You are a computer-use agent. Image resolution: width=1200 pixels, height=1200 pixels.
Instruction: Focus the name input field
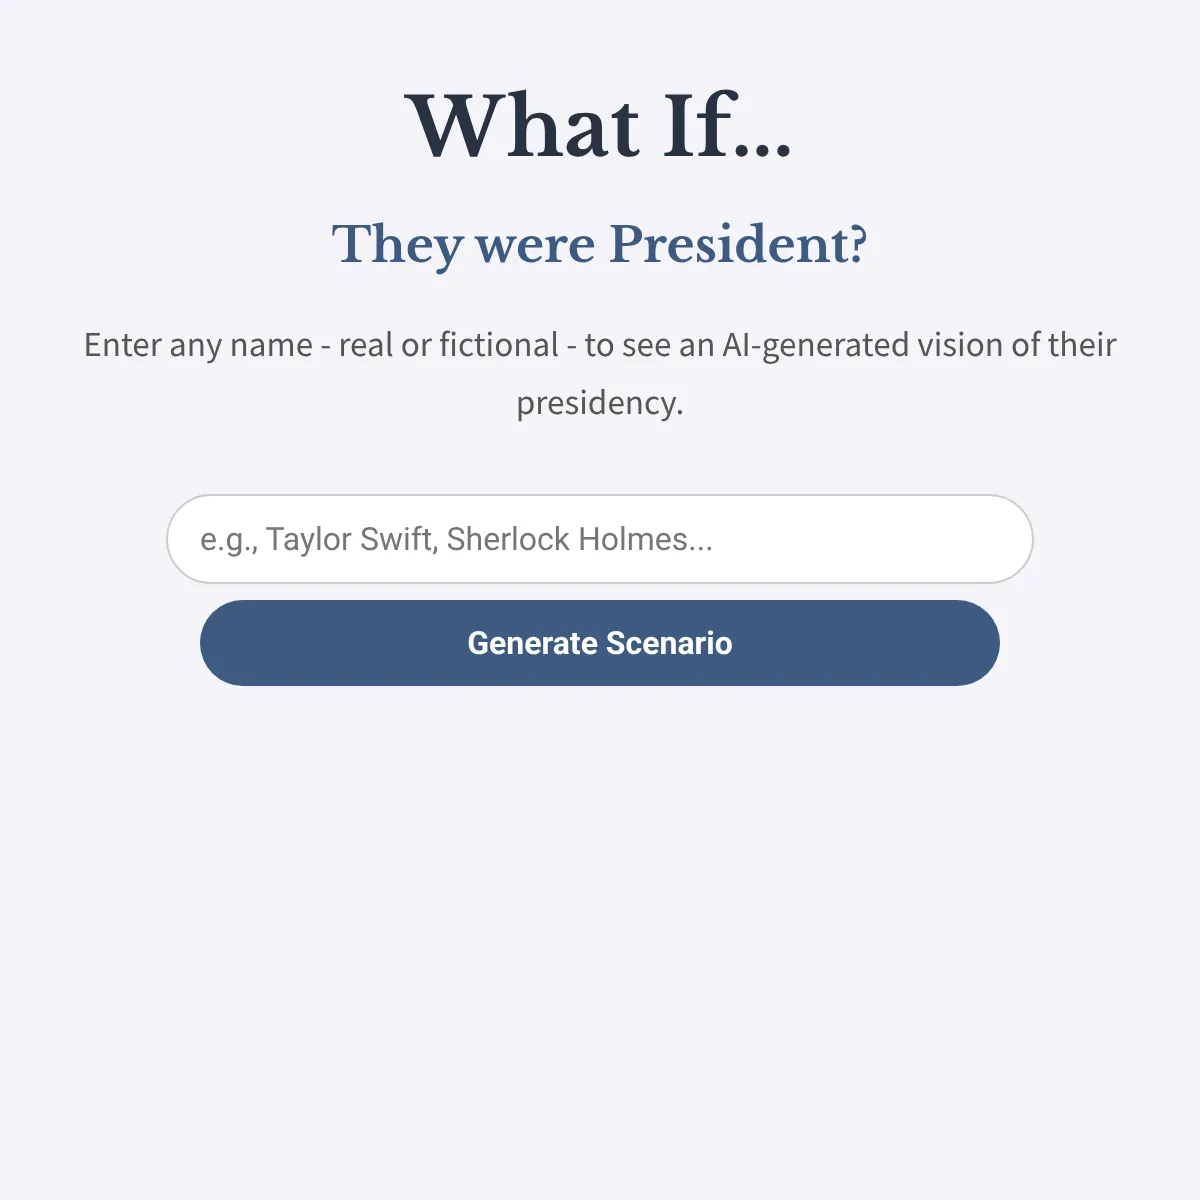point(600,539)
